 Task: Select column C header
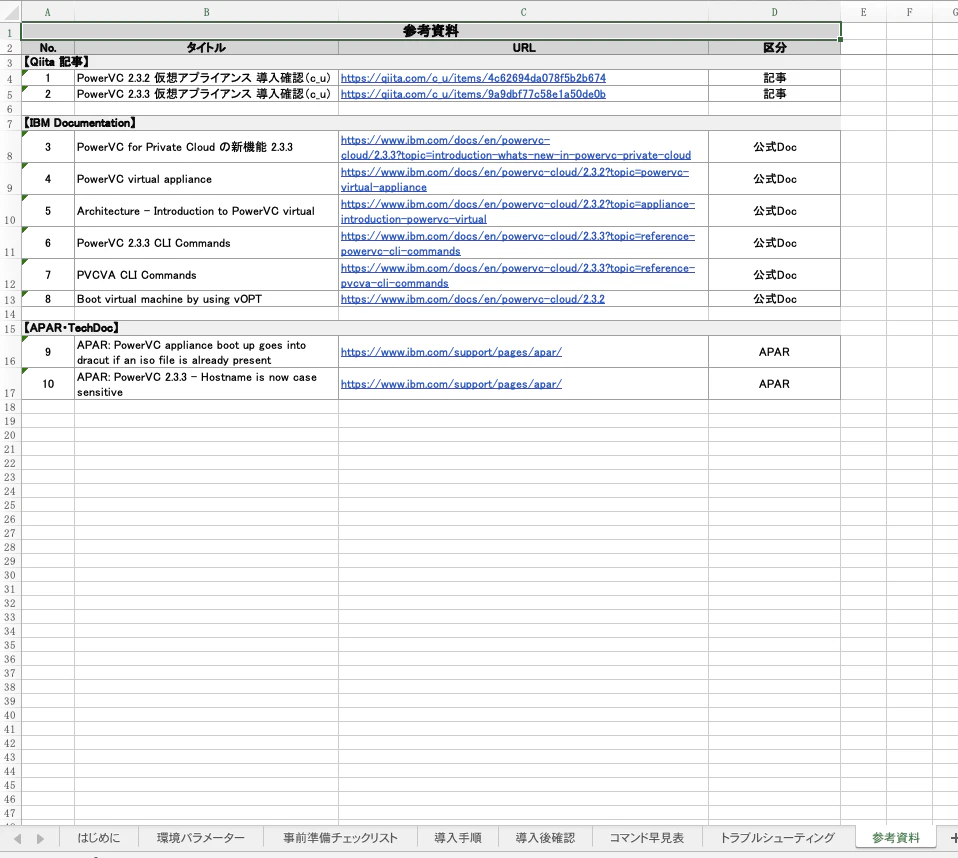[x=524, y=12]
